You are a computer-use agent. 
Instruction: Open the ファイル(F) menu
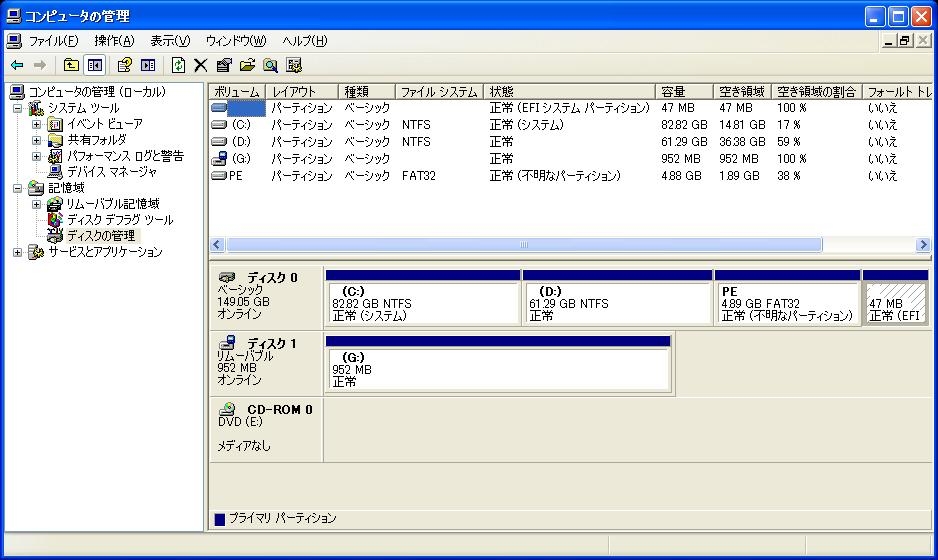[x=54, y=41]
